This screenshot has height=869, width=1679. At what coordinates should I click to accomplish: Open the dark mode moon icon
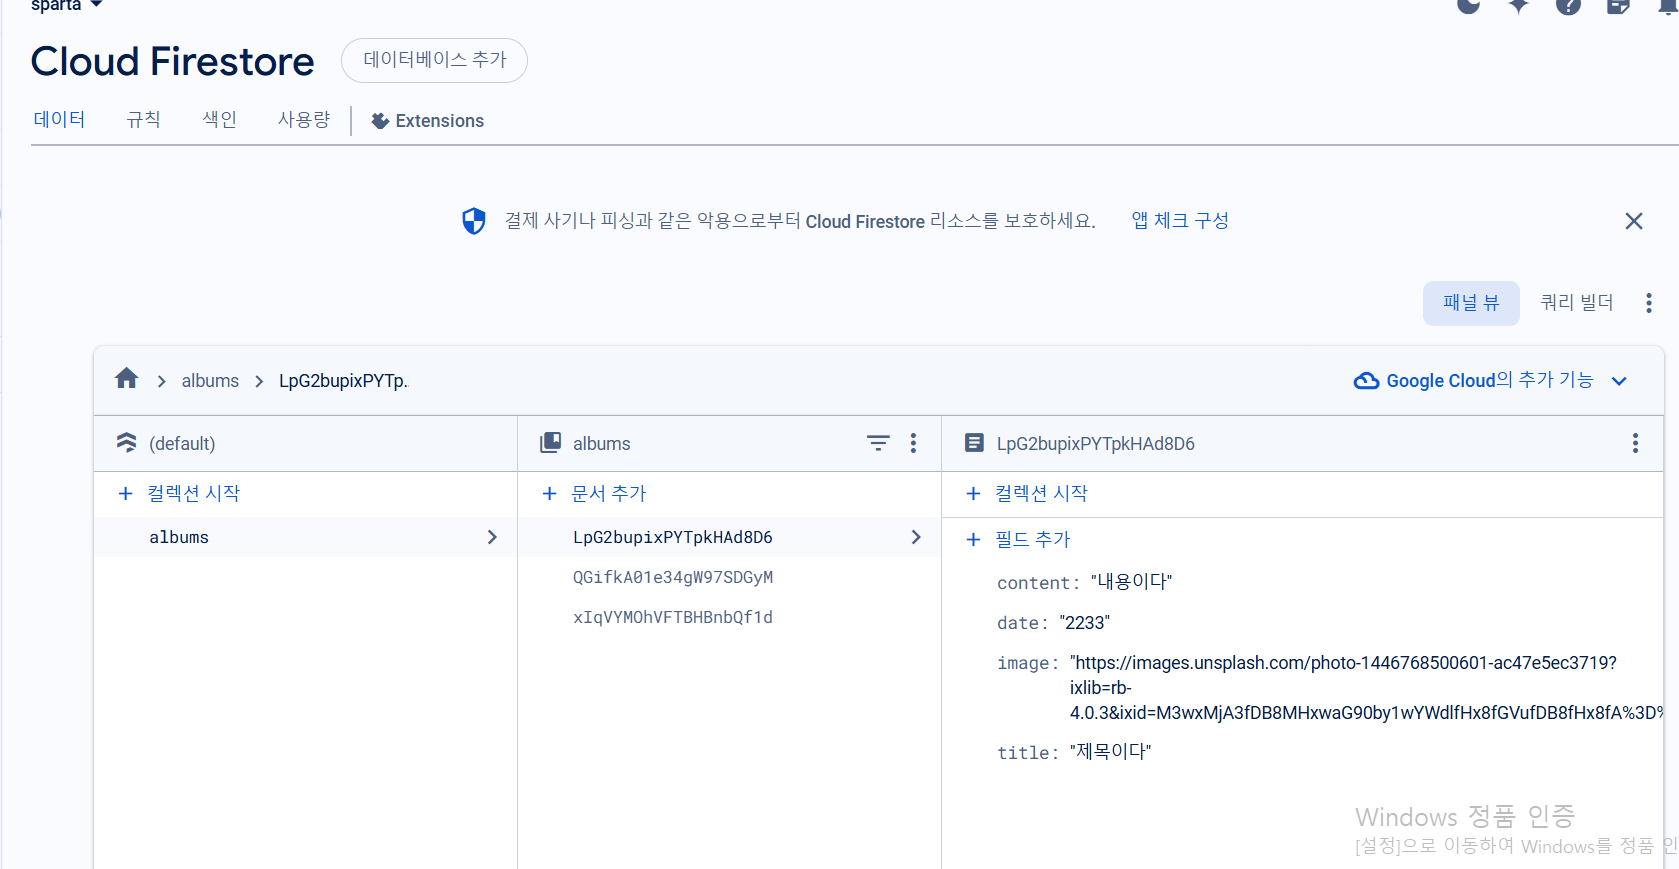point(1468,5)
